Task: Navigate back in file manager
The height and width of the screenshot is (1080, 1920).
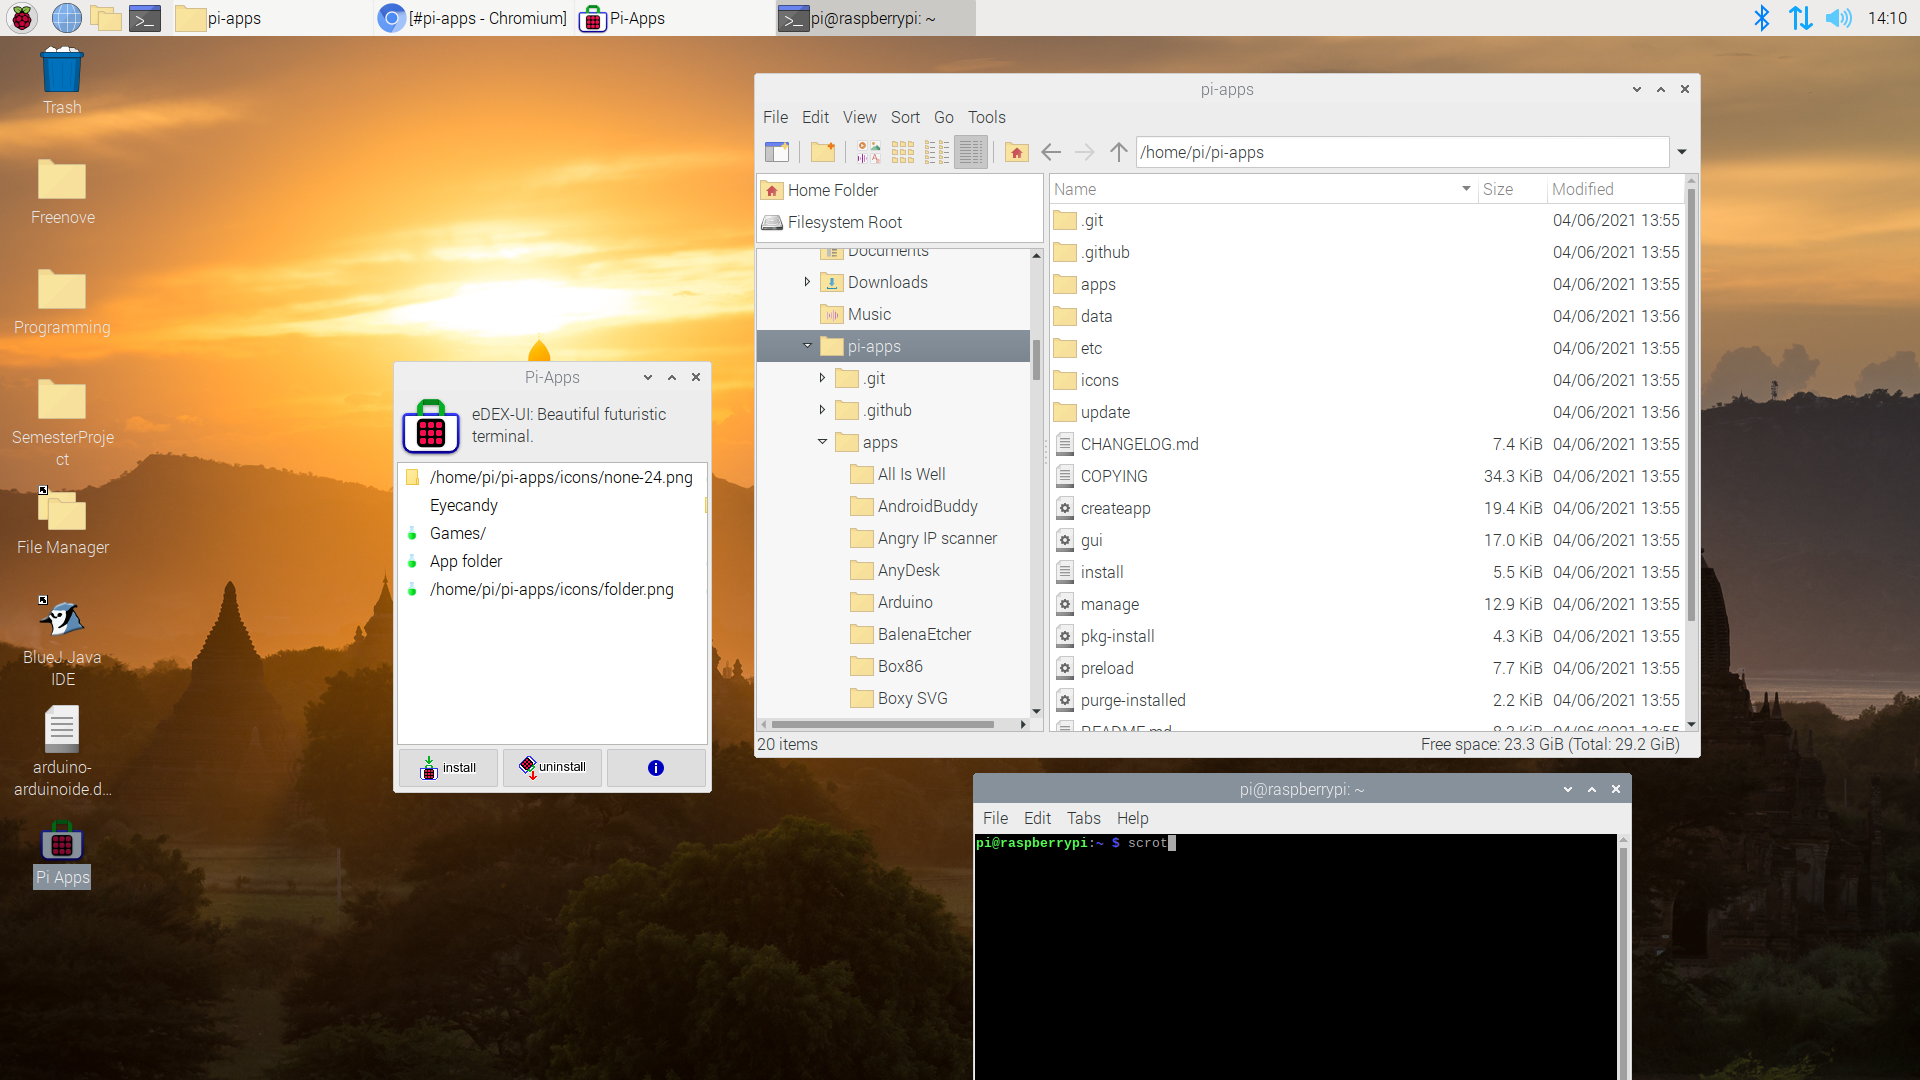Action: point(1051,152)
